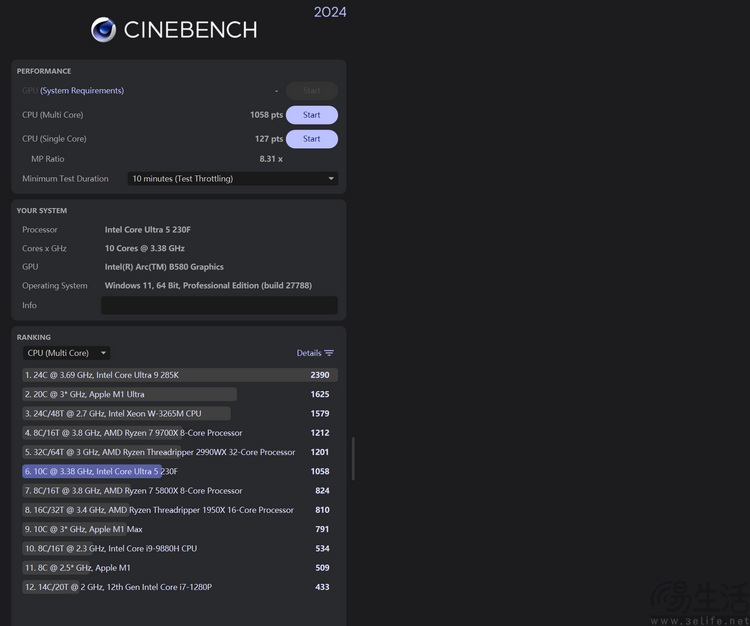Image resolution: width=750 pixels, height=626 pixels.
Task: Select ranking row 11. 8C Apple M1
Action: tap(180, 568)
